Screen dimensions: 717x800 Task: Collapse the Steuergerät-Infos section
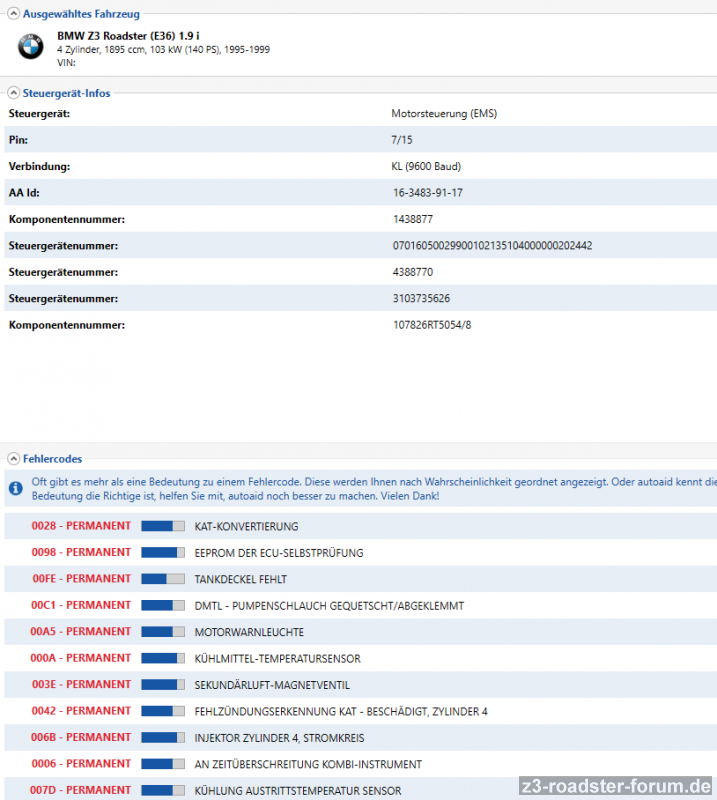click(x=14, y=93)
